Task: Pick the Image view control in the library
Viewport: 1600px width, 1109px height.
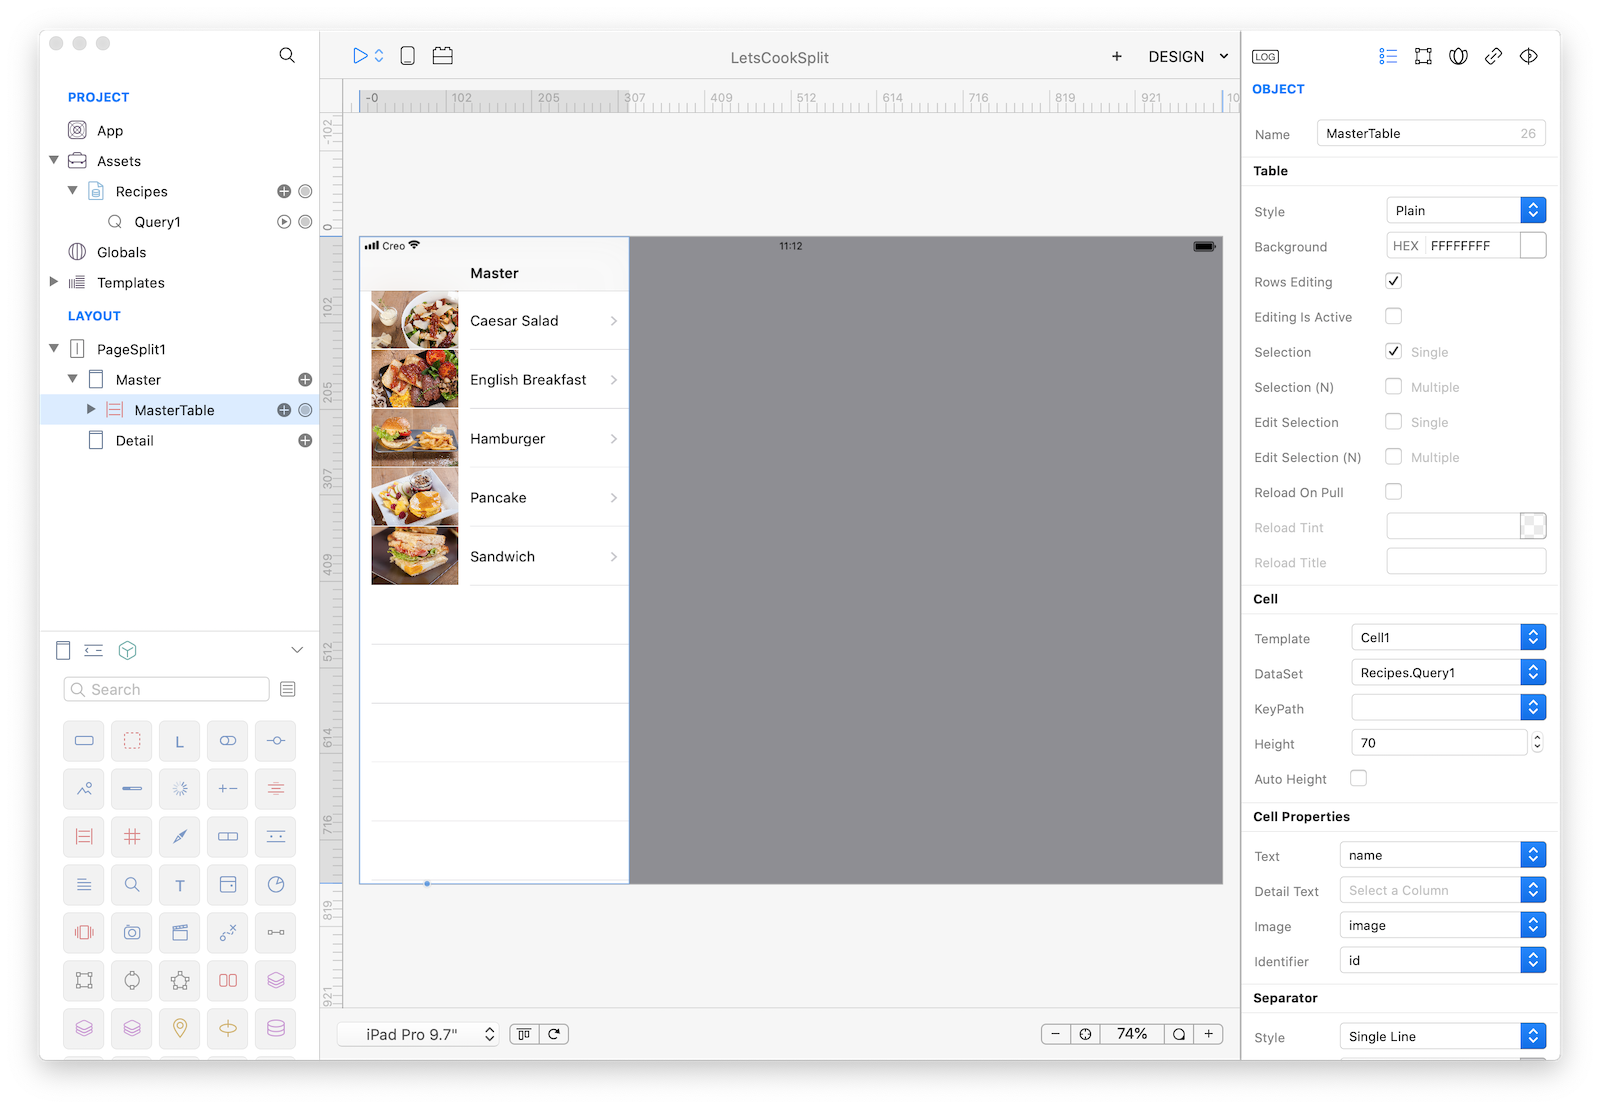Action: 84,789
